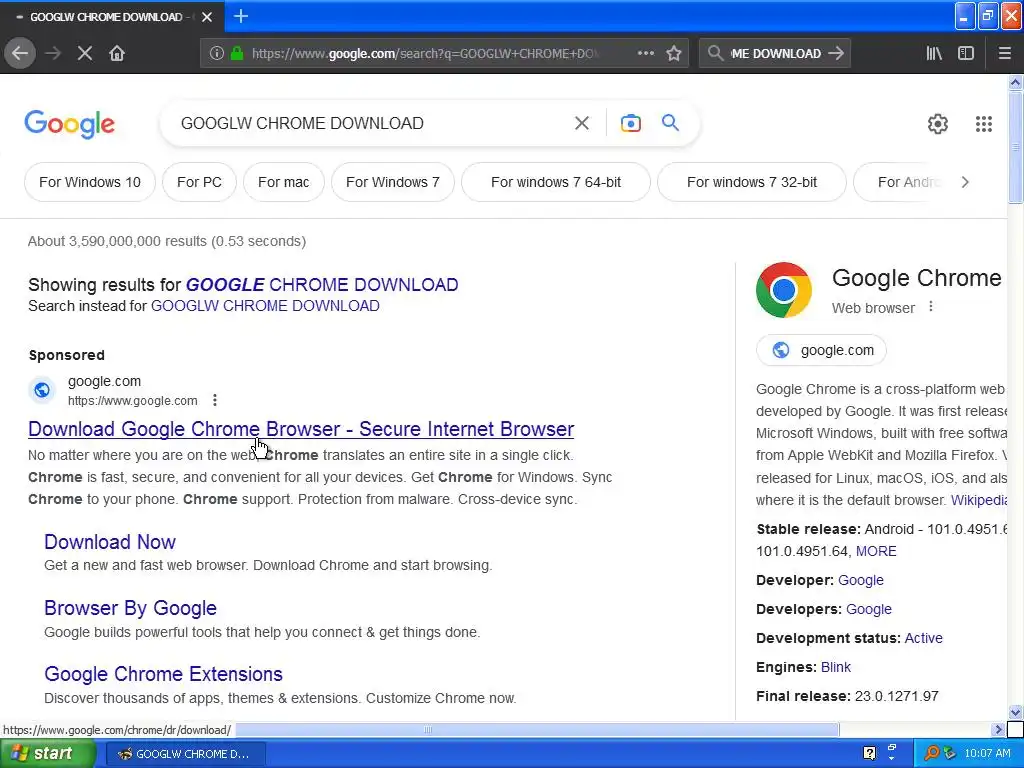This screenshot has width=1024, height=768.
Task: Select the For Windows 10 filter chip
Action: tap(90, 182)
